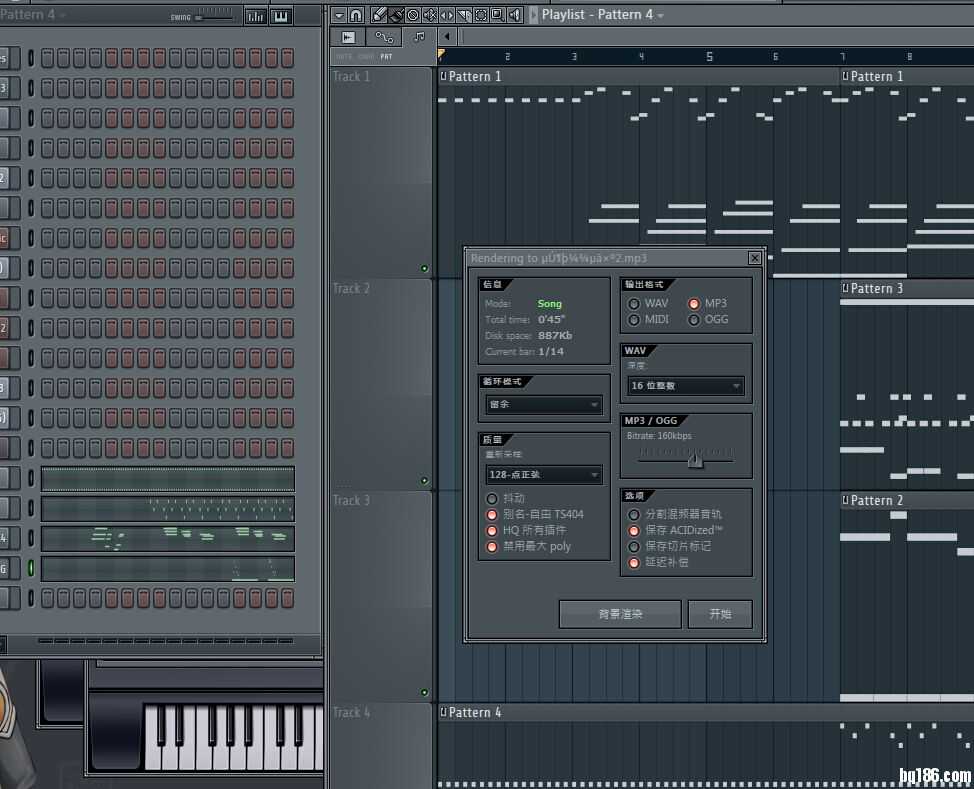Toggle the 保存 ACIDized option
Viewport: 974px width, 789px height.
coord(634,530)
